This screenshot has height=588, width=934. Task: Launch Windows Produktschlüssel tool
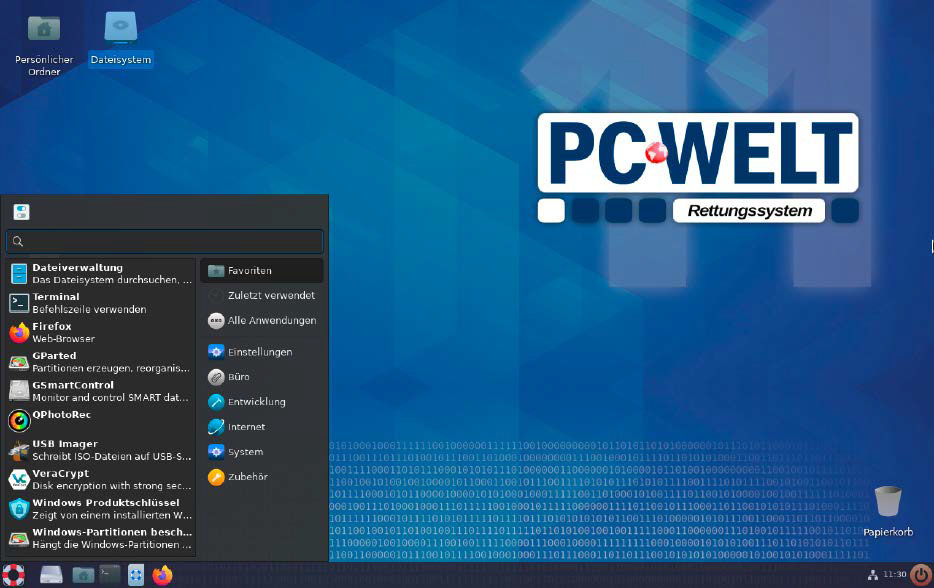101,509
